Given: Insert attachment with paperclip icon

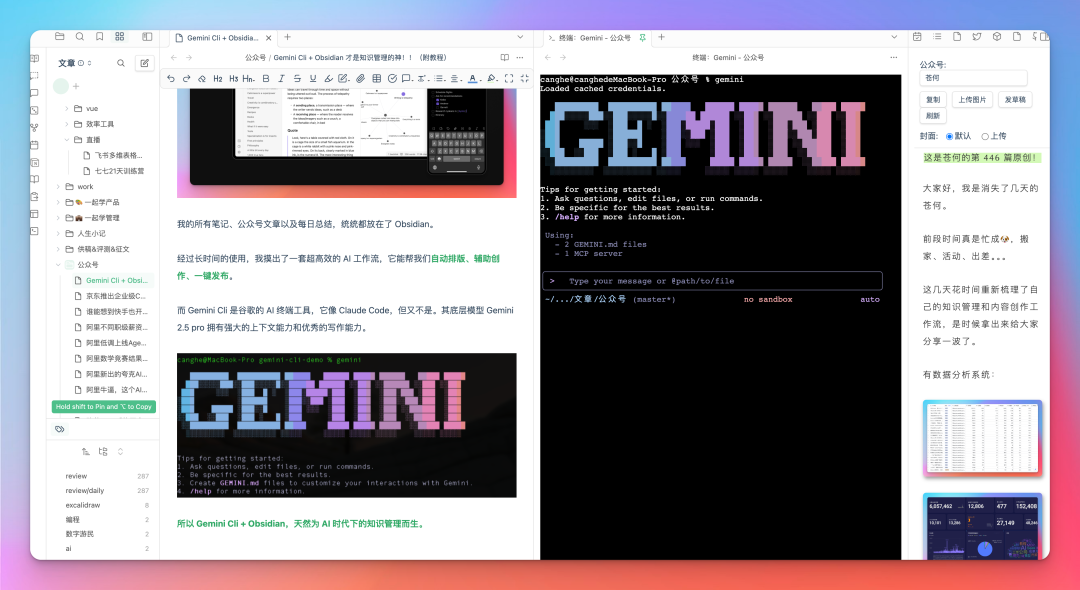Looking at the screenshot, I should (x=360, y=78).
